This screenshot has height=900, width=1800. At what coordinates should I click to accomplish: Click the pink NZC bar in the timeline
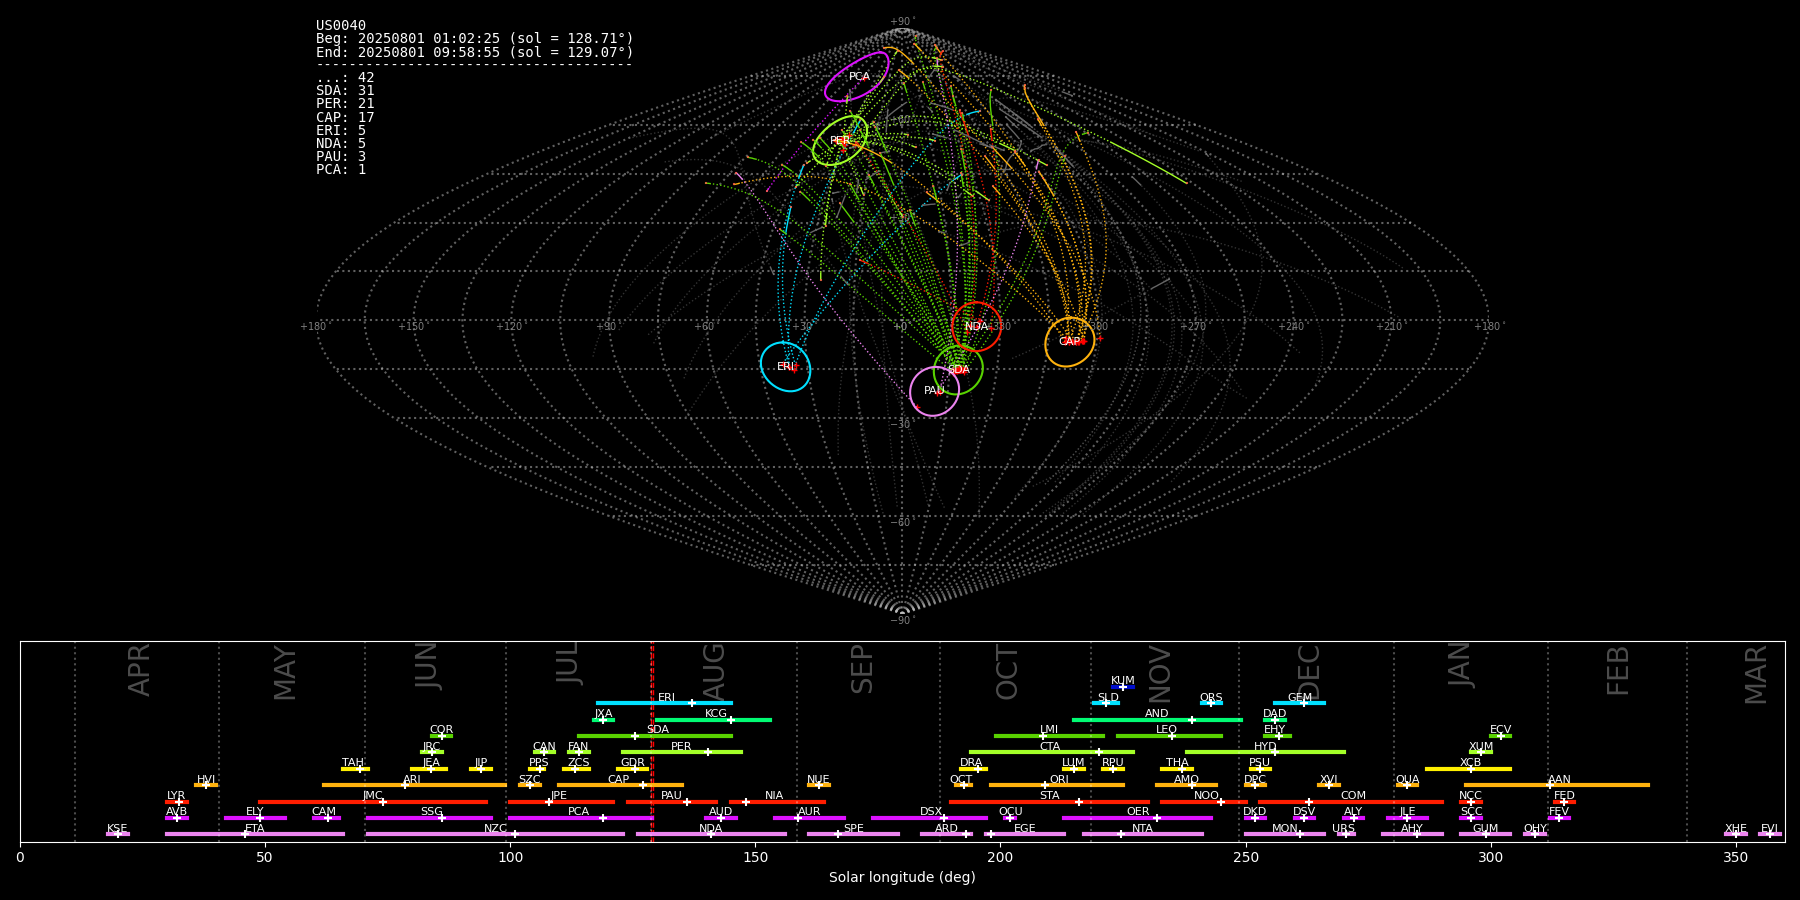(495, 834)
